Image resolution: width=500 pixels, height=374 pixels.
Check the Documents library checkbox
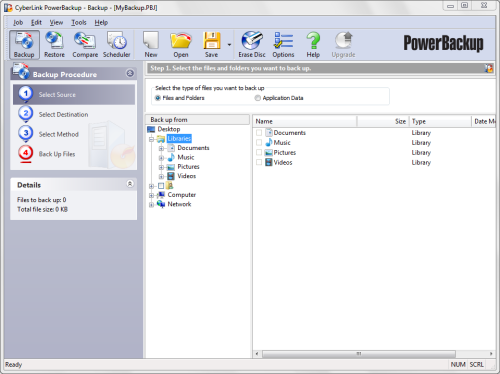(259, 133)
